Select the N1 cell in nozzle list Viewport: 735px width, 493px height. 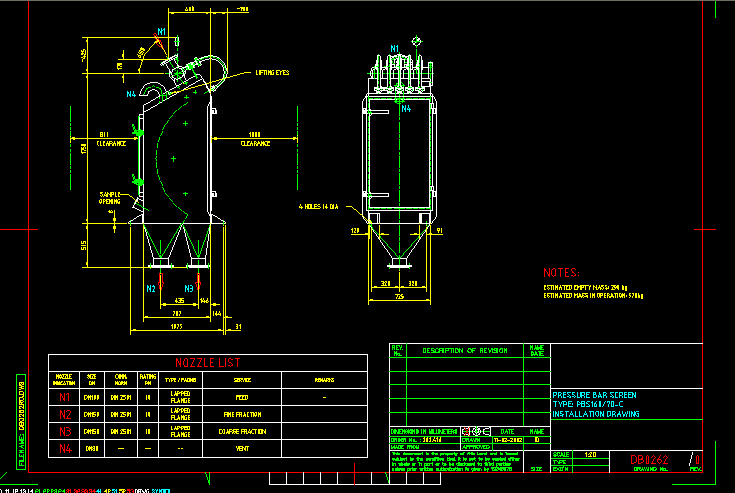tap(64, 397)
